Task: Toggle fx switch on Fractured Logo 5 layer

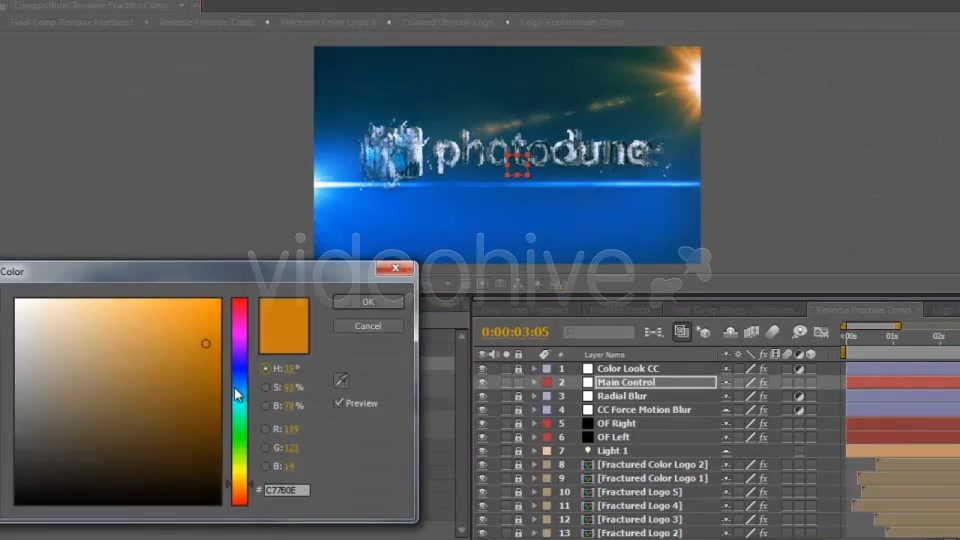Action: [x=763, y=492]
